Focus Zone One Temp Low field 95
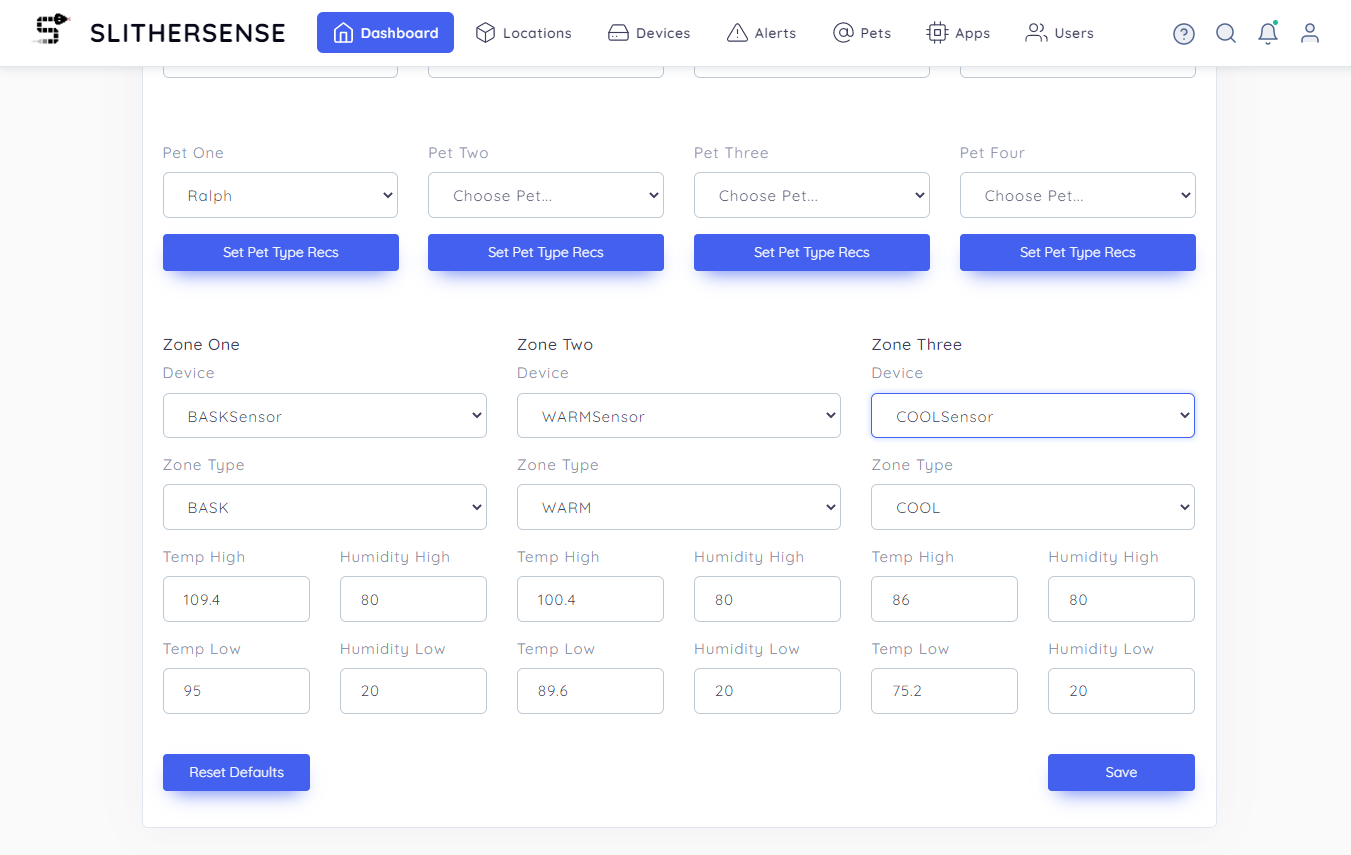 point(236,691)
